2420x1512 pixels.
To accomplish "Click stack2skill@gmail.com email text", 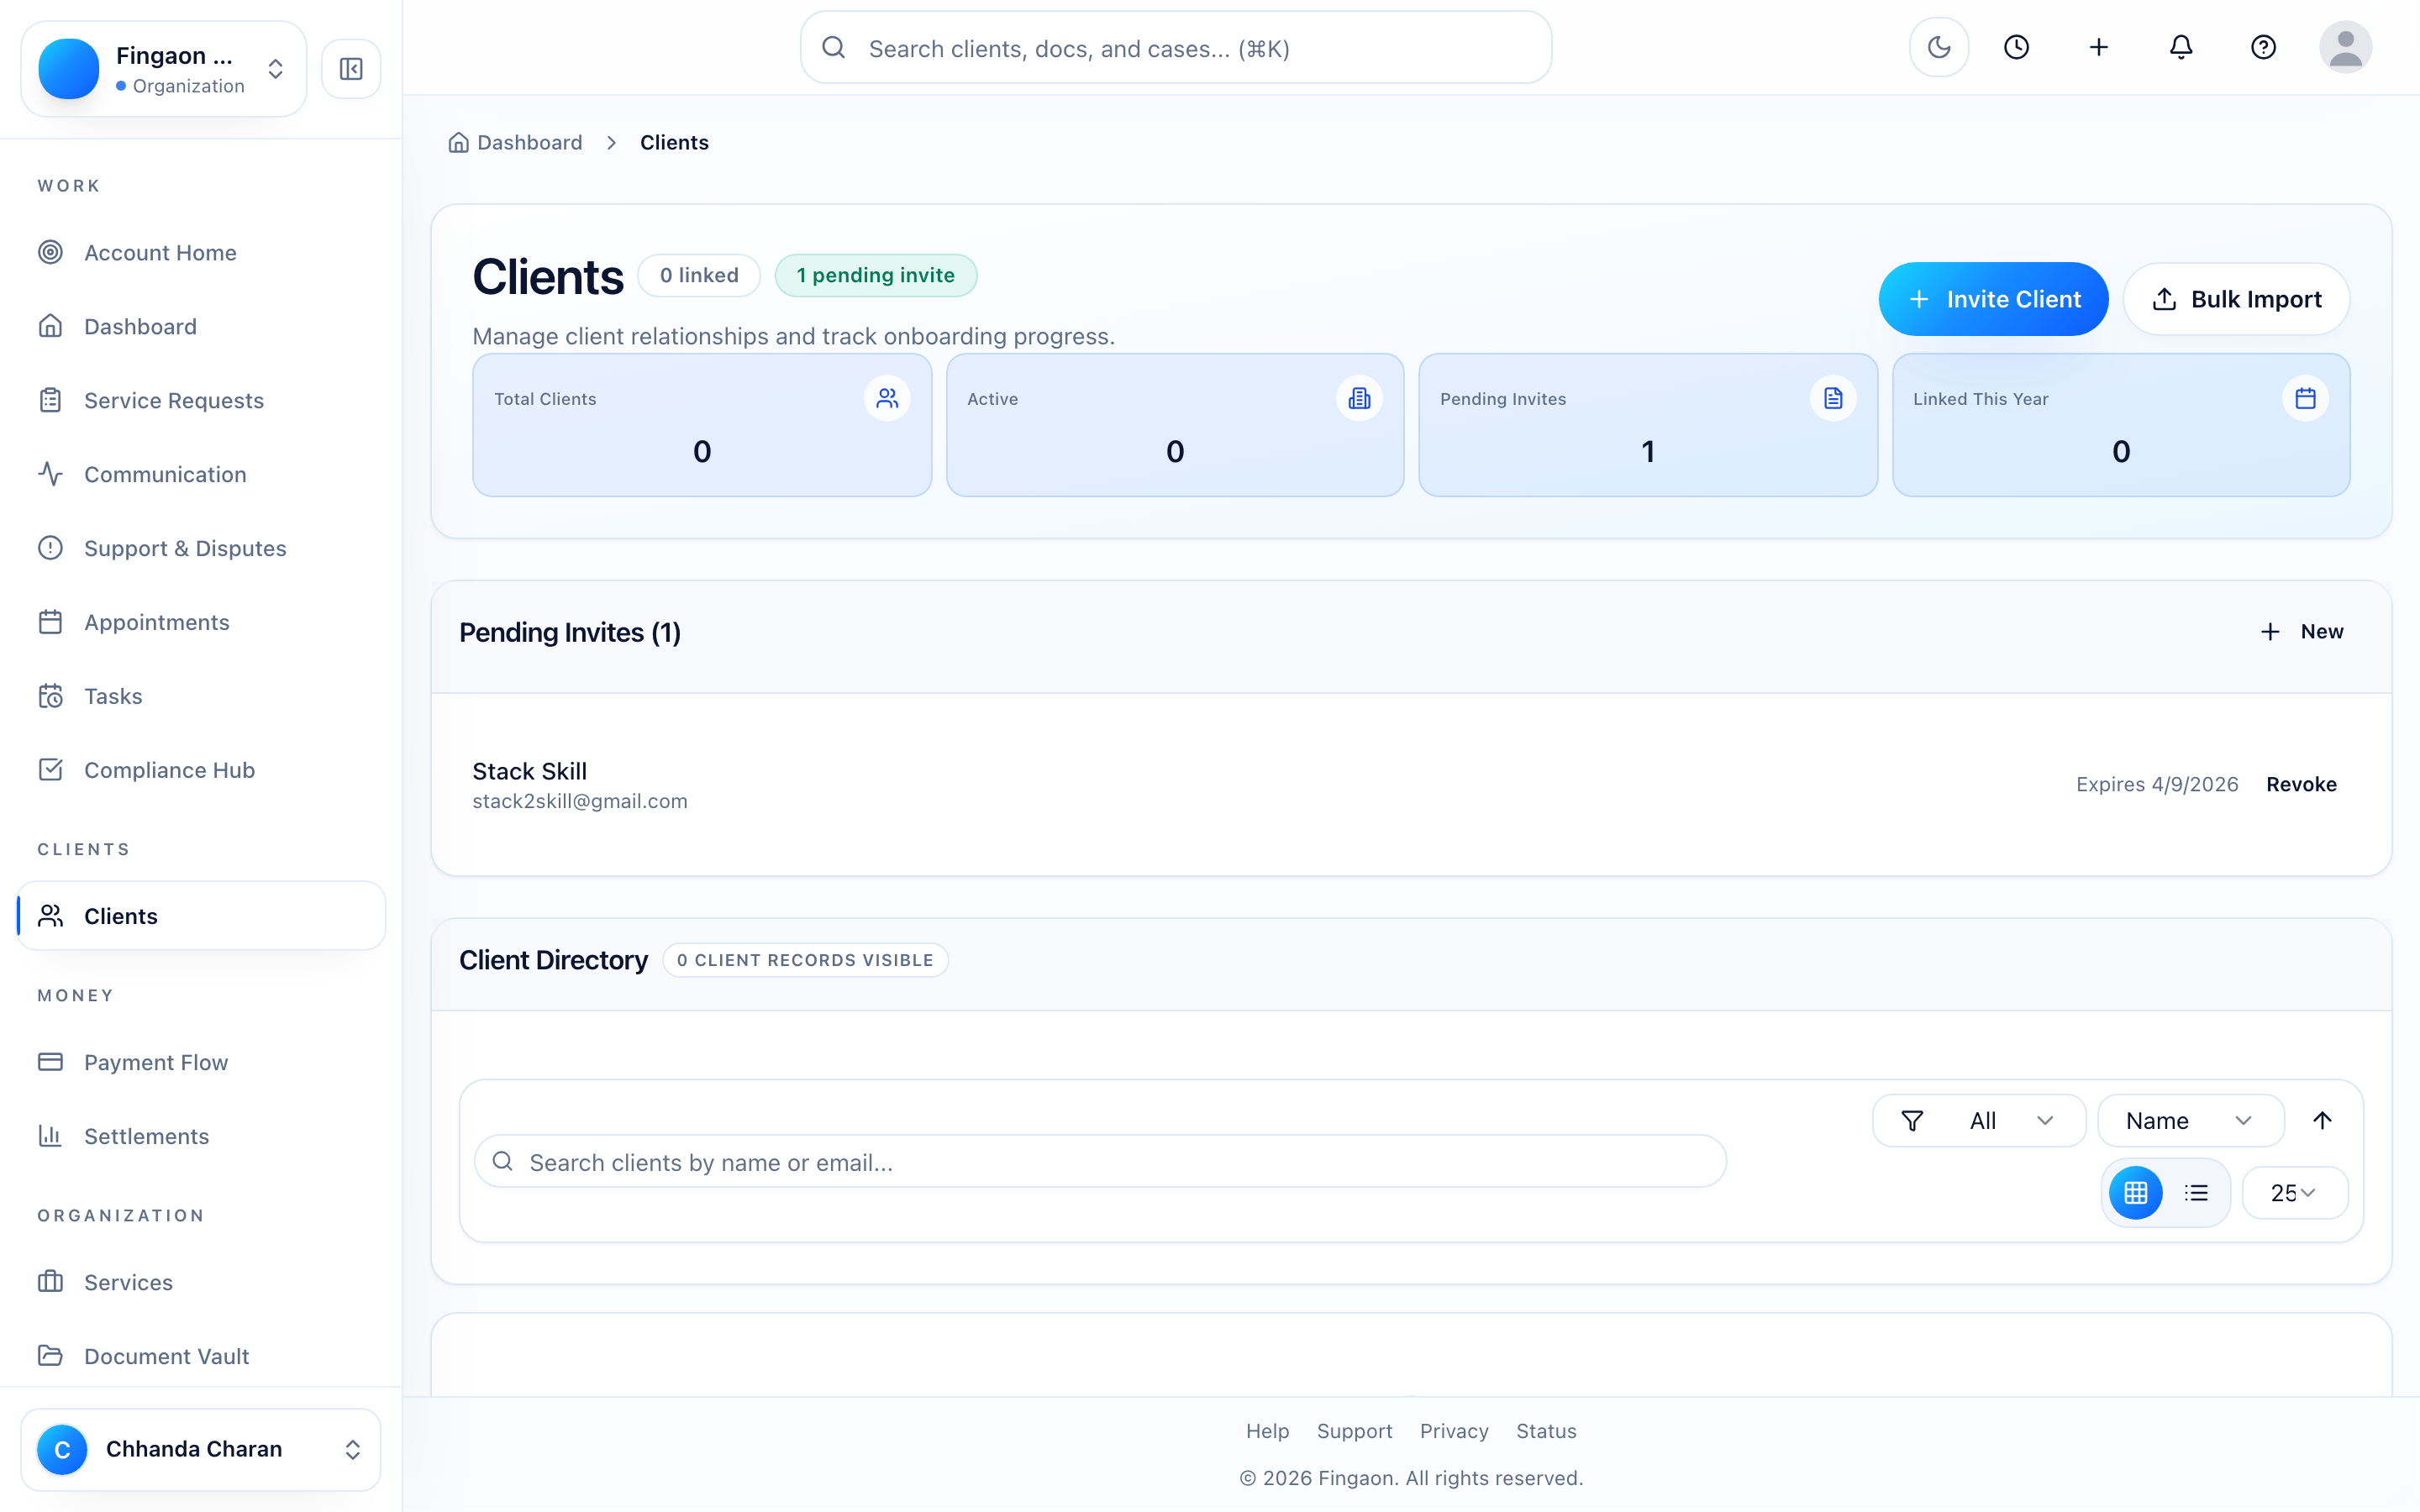I will tap(580, 801).
